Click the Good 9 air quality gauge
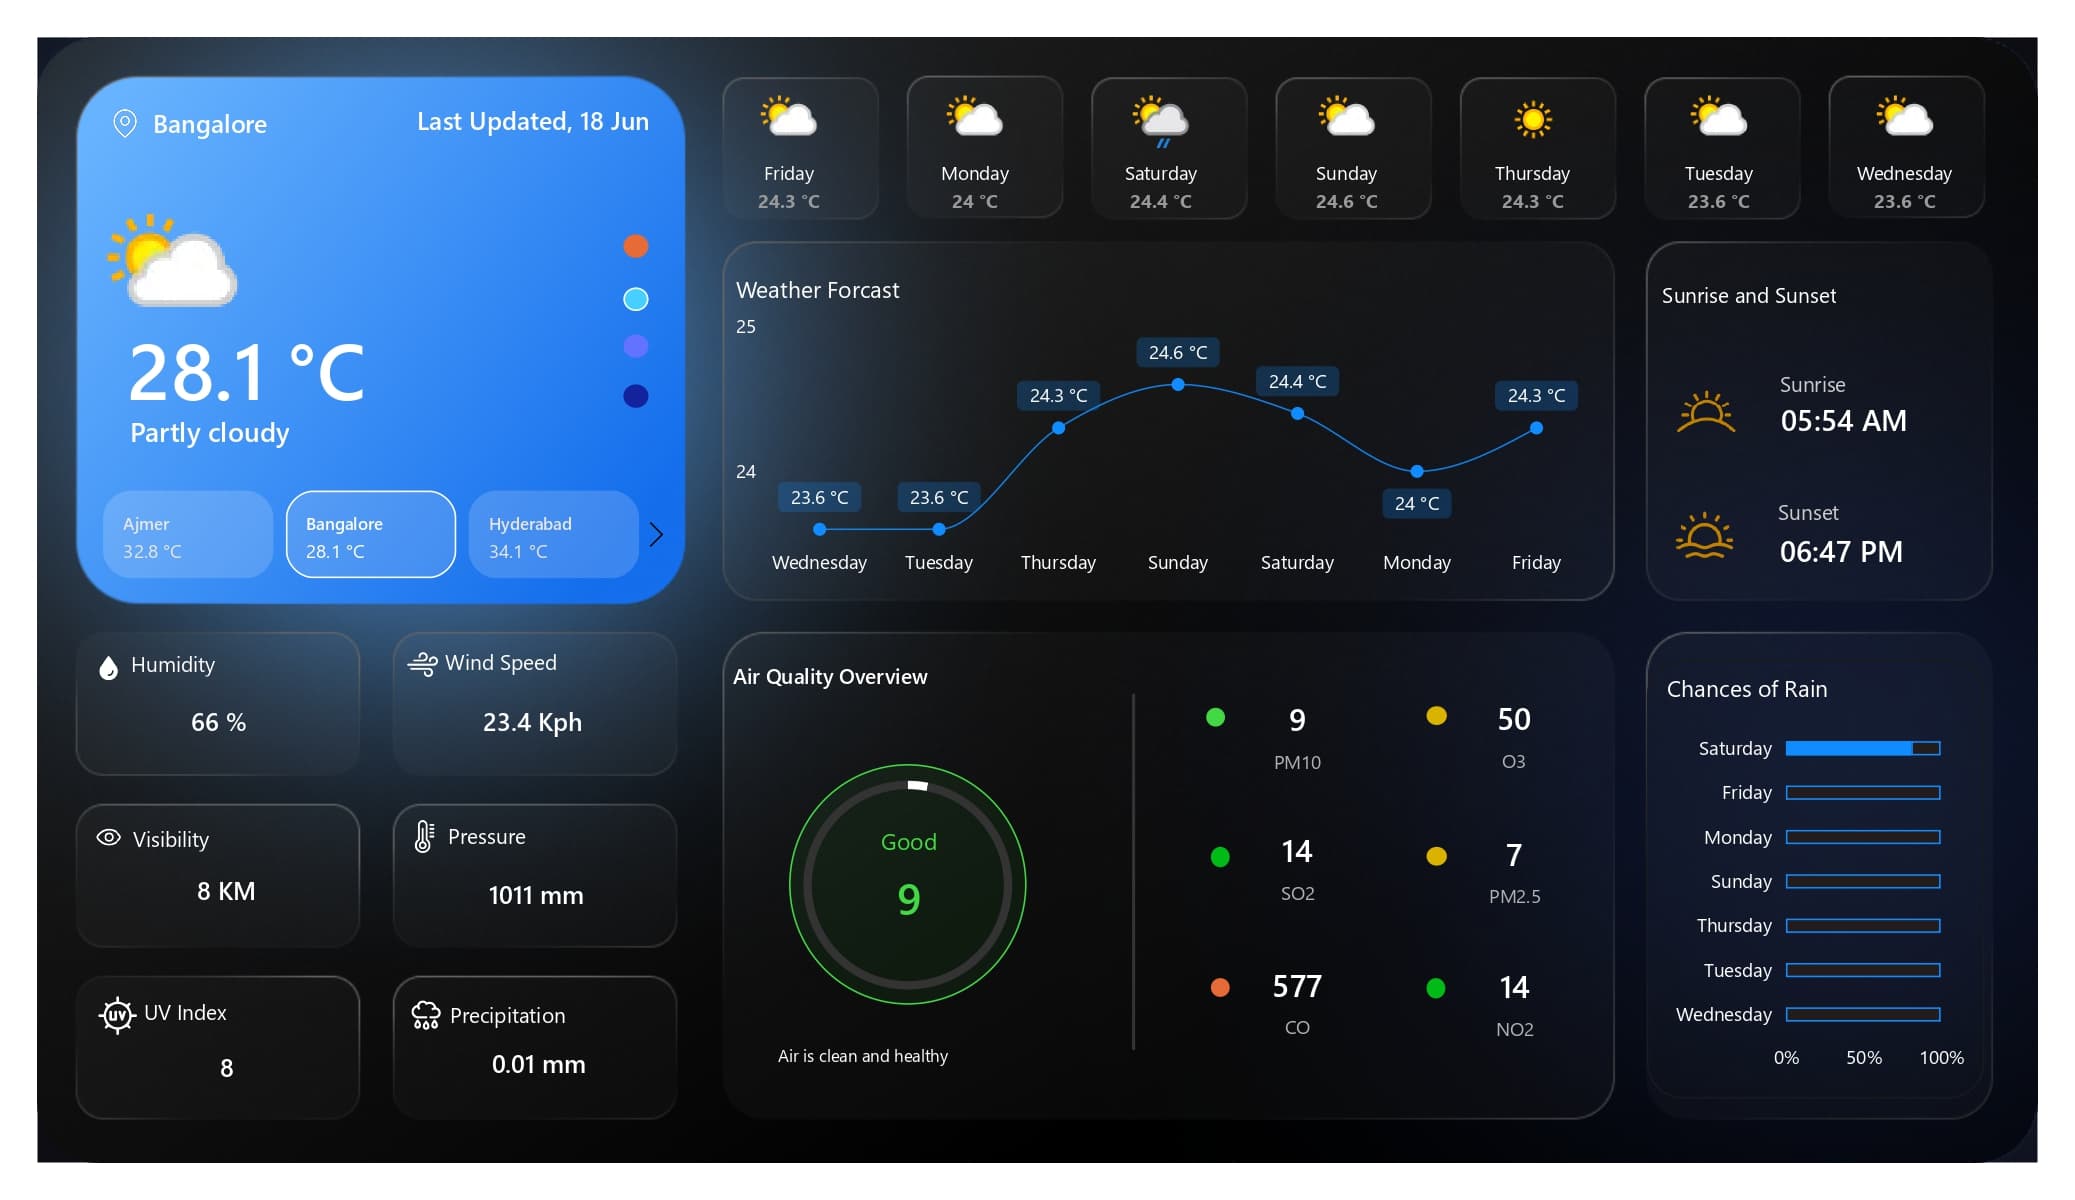 (x=908, y=884)
